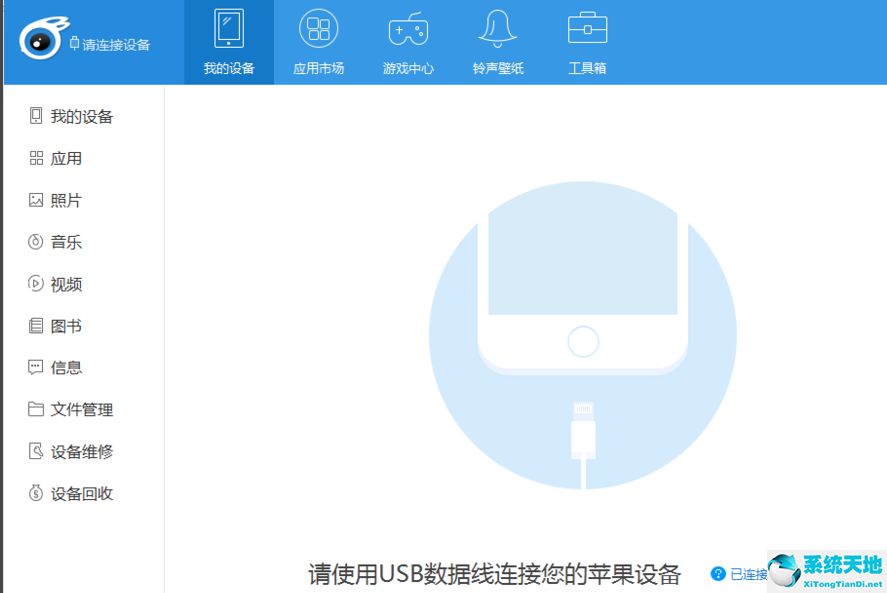Click the app logo eye icon
Image resolution: width=887 pixels, height=593 pixels.
point(40,41)
